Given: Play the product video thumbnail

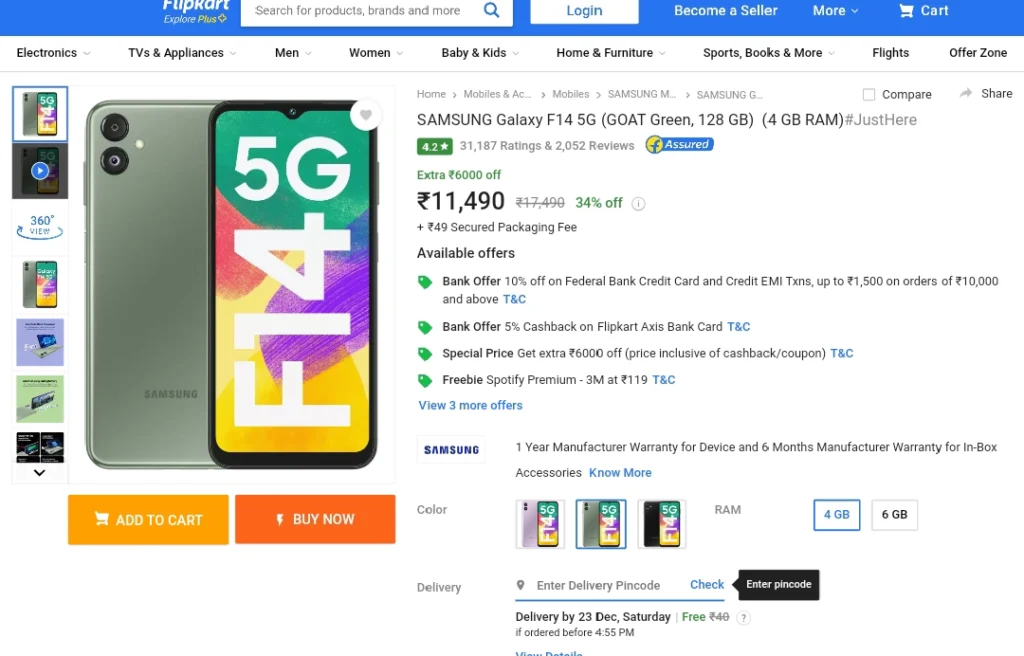Looking at the screenshot, I should [40, 171].
